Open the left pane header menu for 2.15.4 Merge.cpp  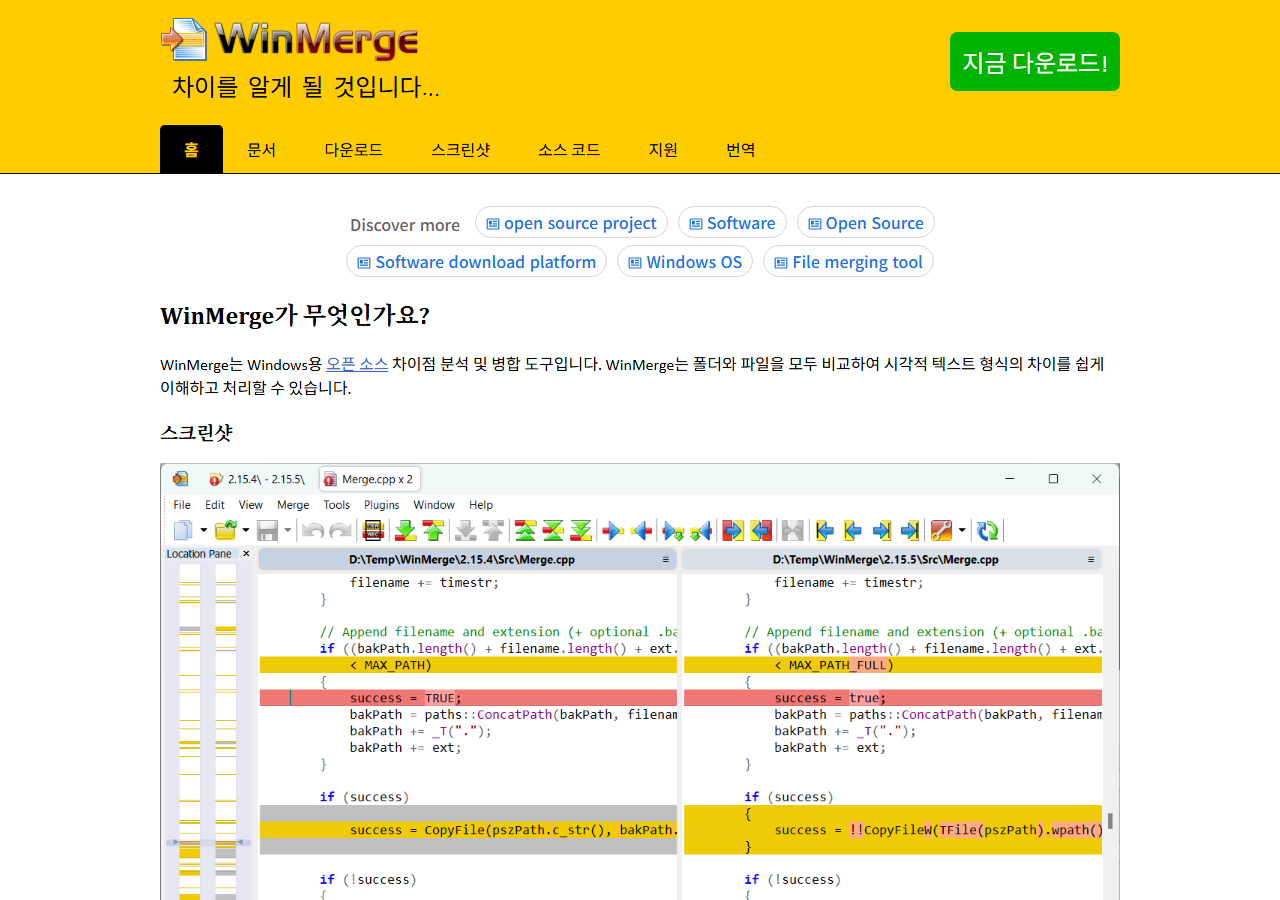click(666, 560)
